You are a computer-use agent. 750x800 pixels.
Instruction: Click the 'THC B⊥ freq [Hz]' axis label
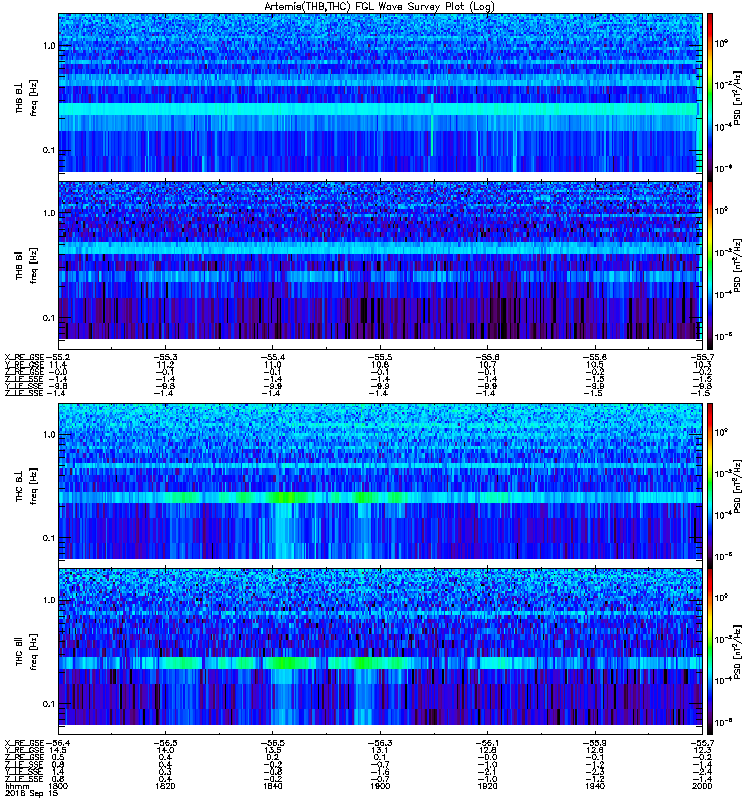click(26, 486)
